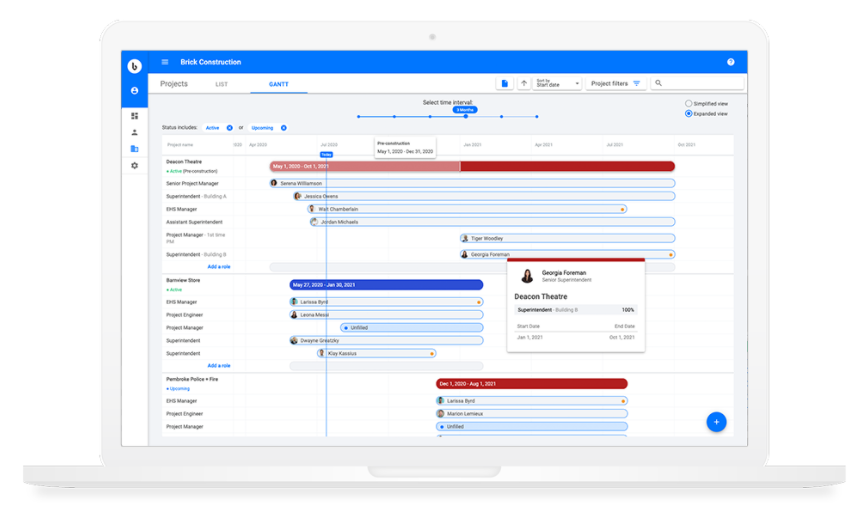
Task: Click the Pembroke Police + Fire project bar
Action: [531, 384]
